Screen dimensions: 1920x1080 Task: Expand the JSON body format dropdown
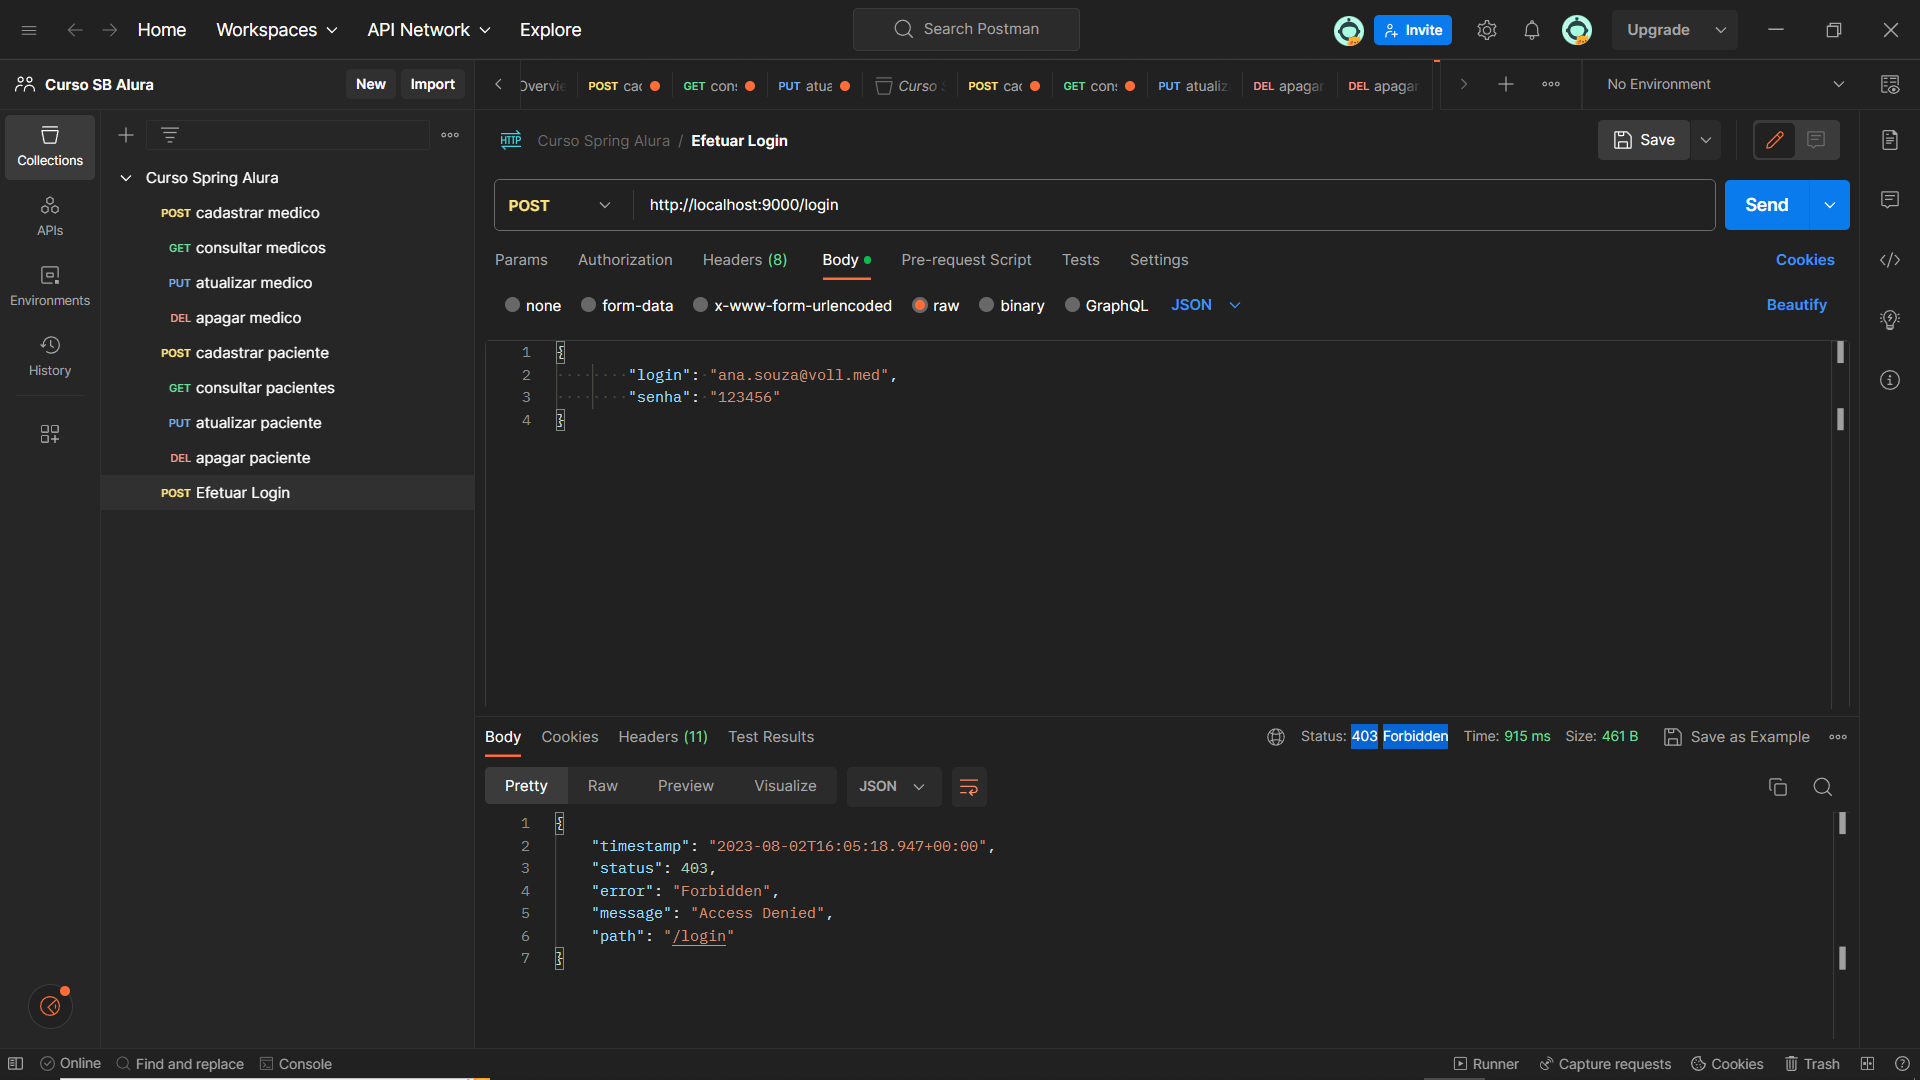pyautogui.click(x=1205, y=305)
